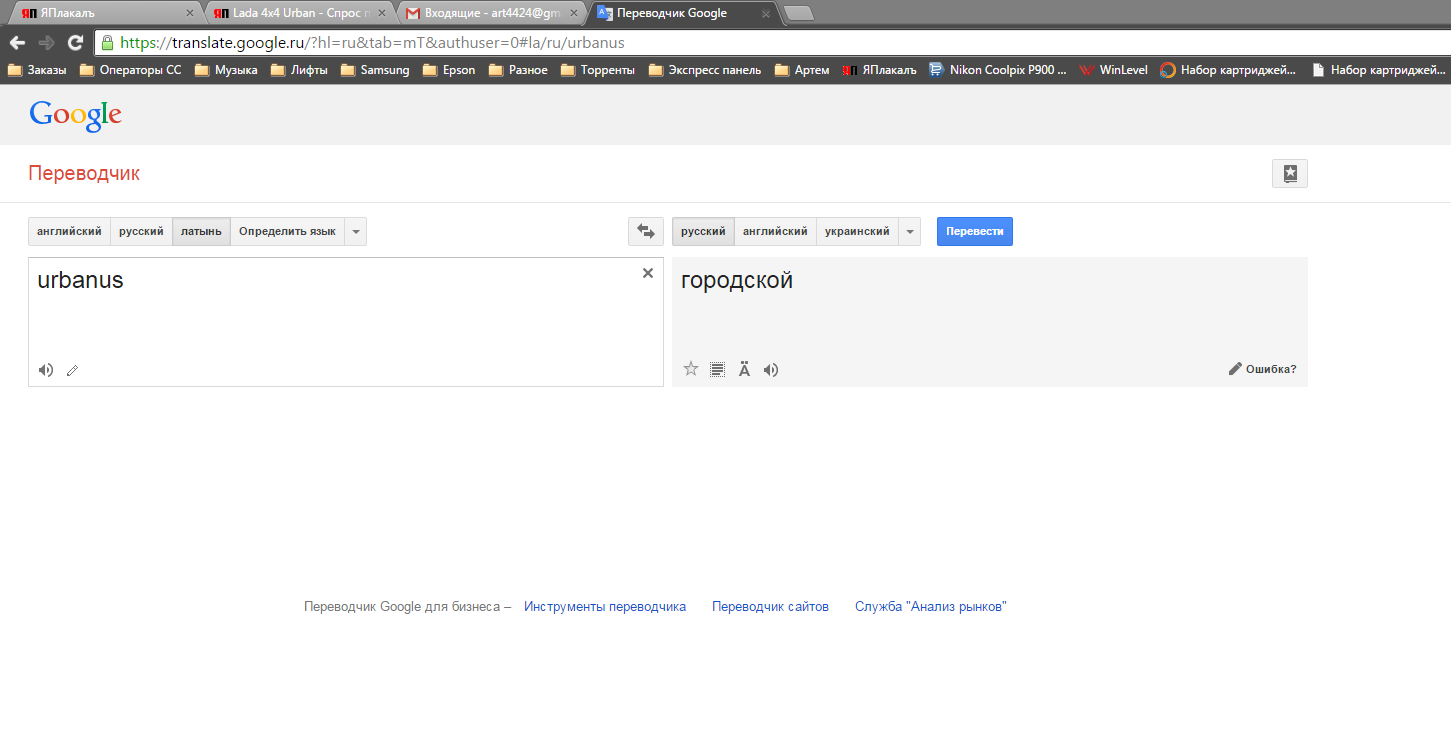Select украинский as target language
Viewport: 1451px width, 756px height.
pos(857,232)
